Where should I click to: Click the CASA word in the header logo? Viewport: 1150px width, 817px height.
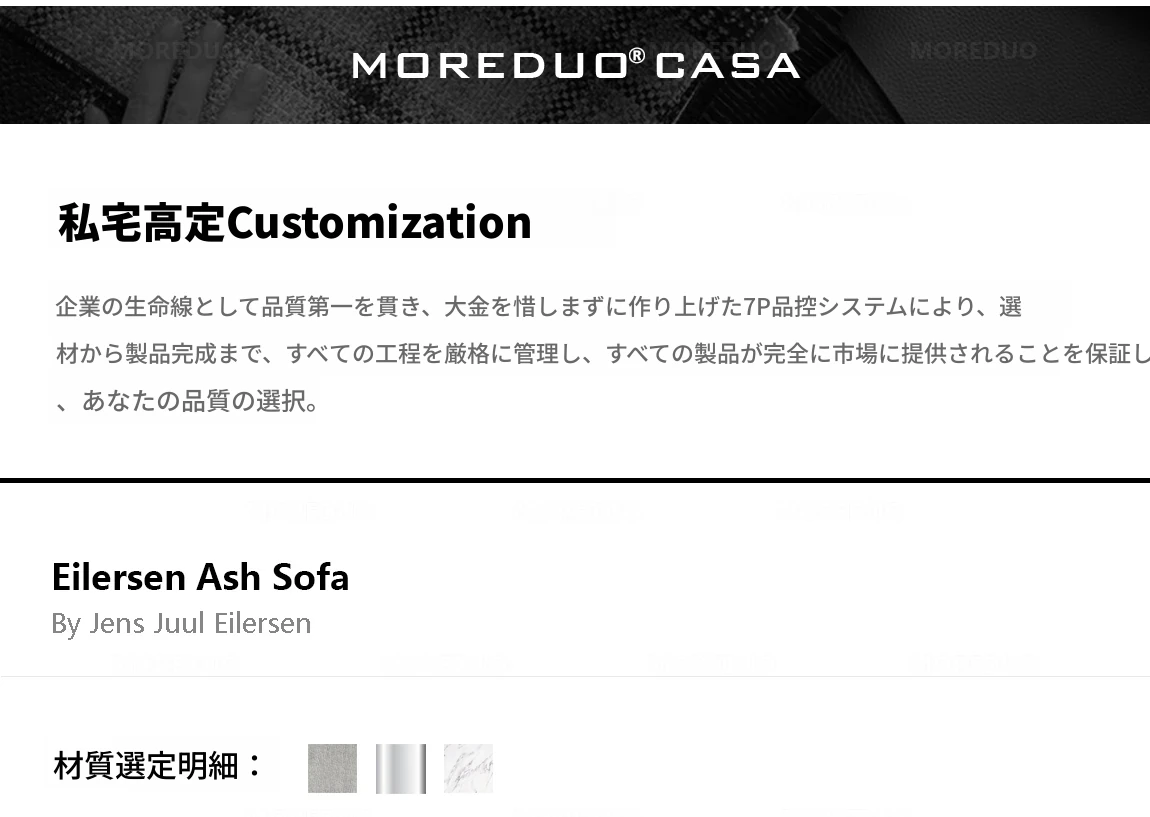point(727,66)
